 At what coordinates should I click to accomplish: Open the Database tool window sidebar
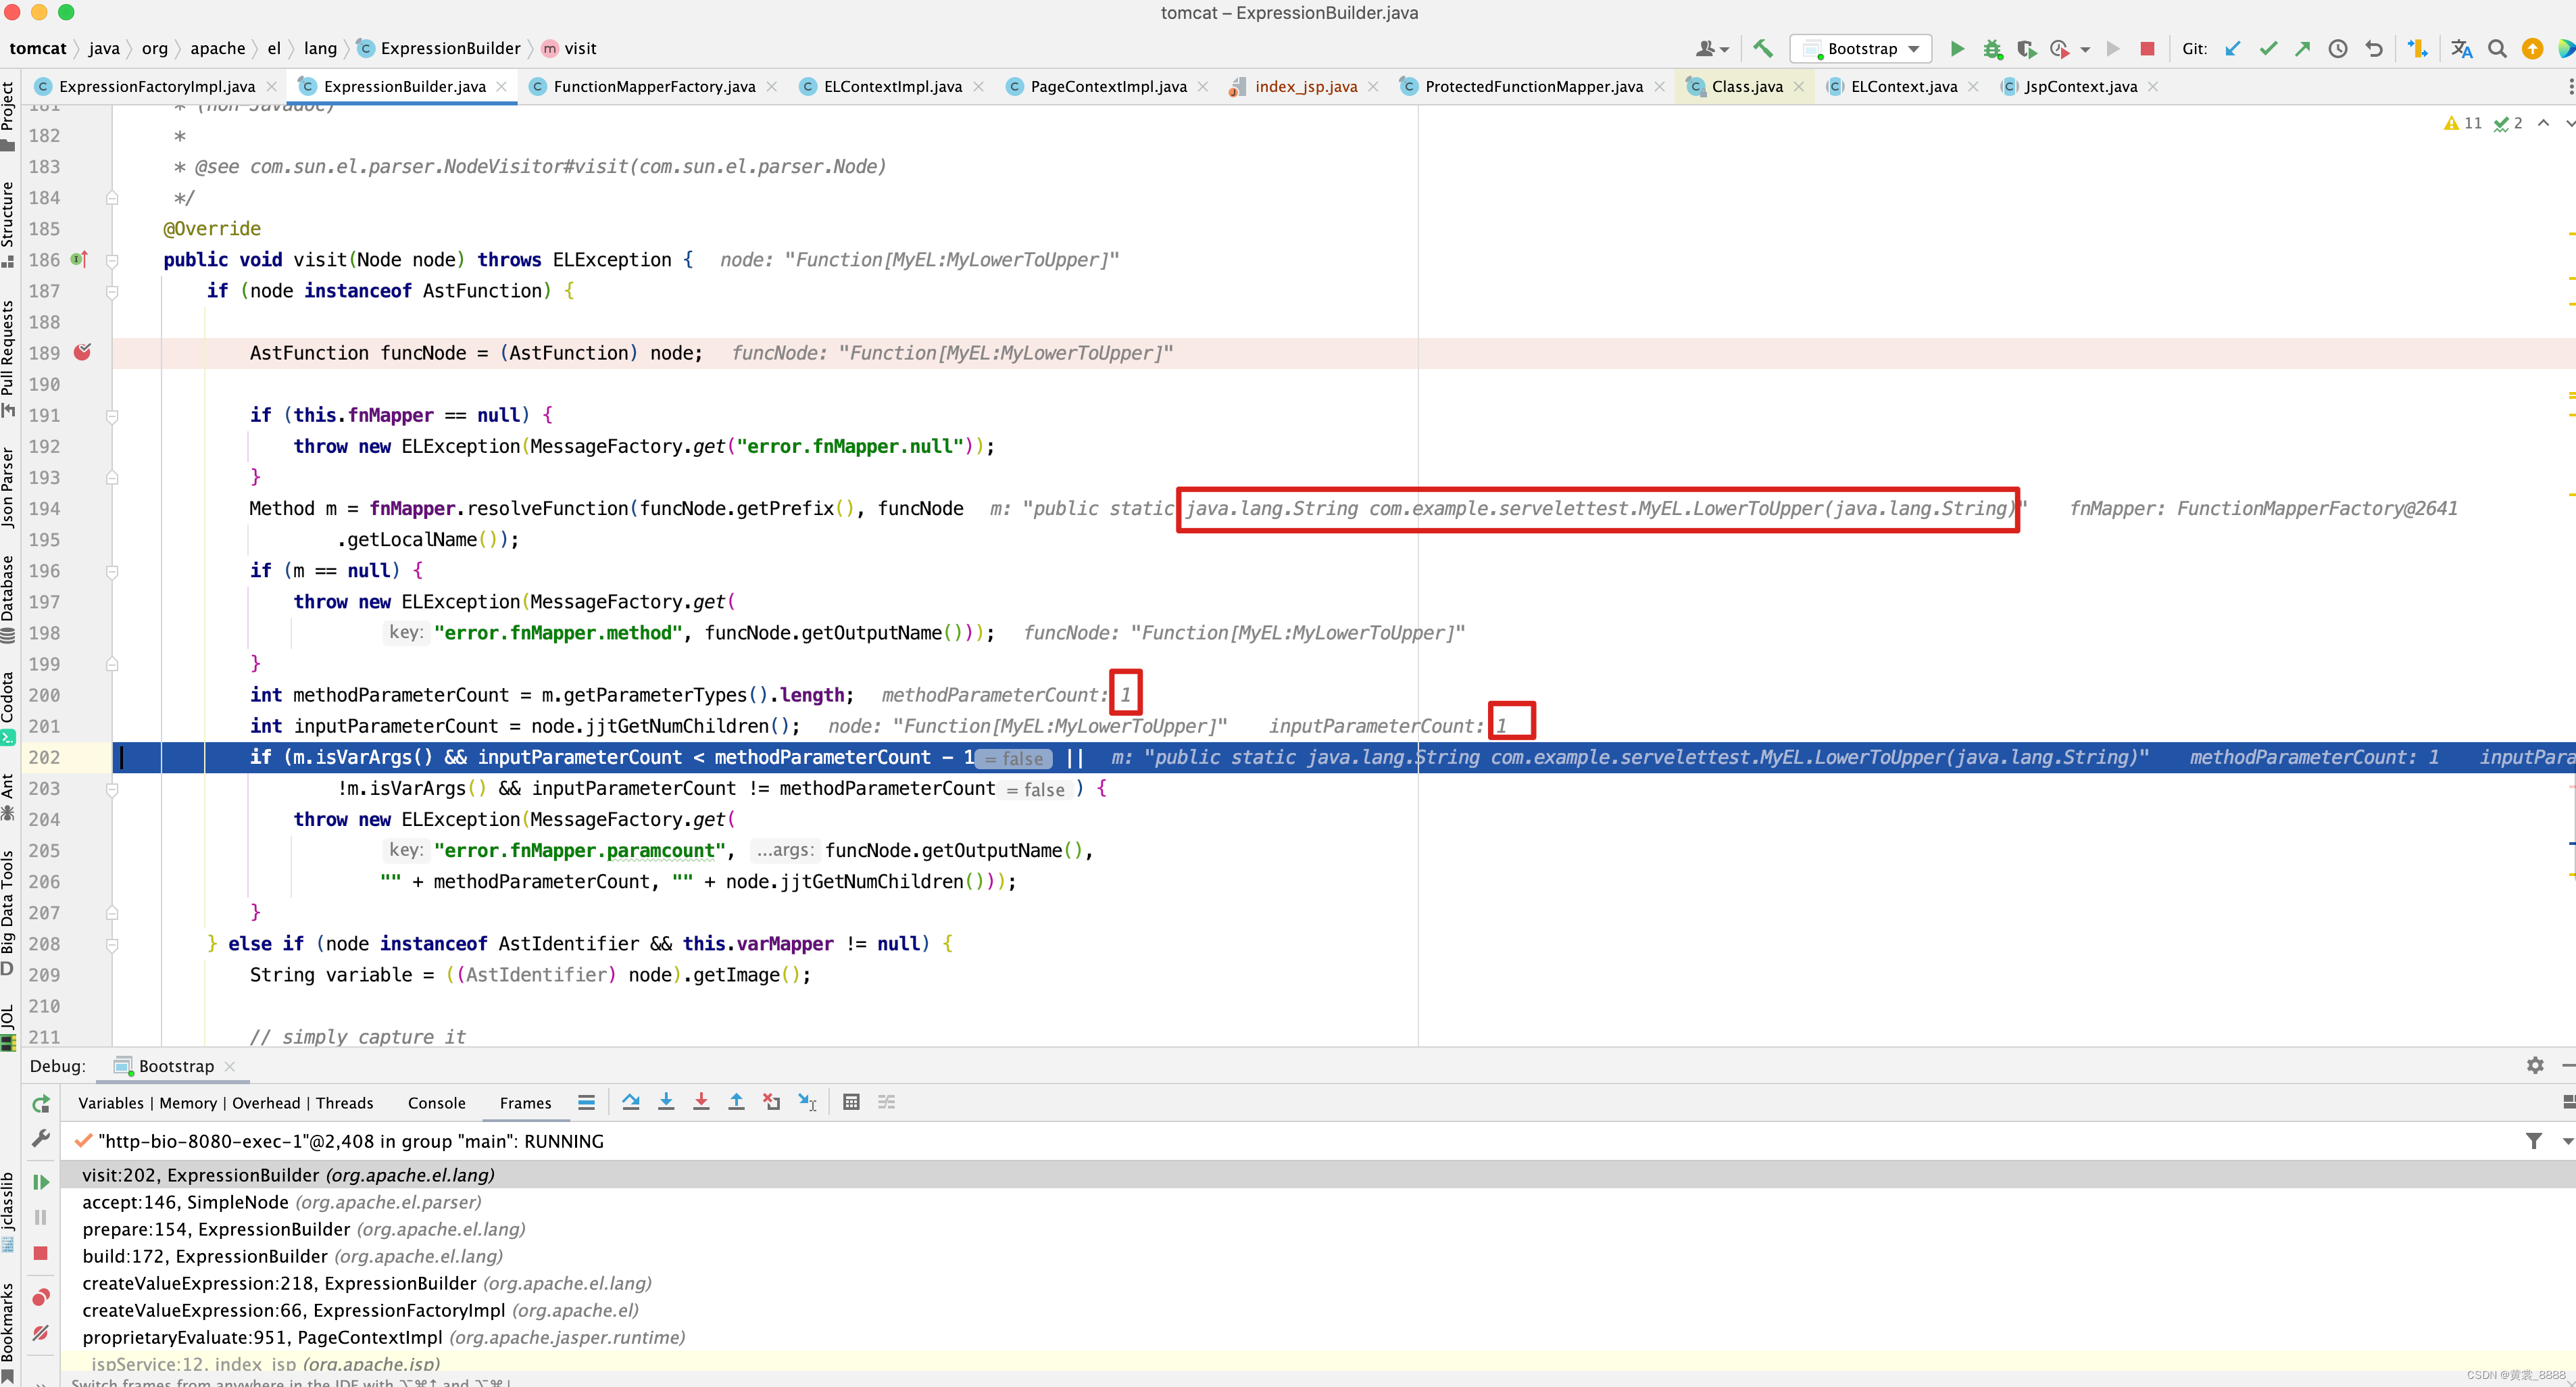8,600
